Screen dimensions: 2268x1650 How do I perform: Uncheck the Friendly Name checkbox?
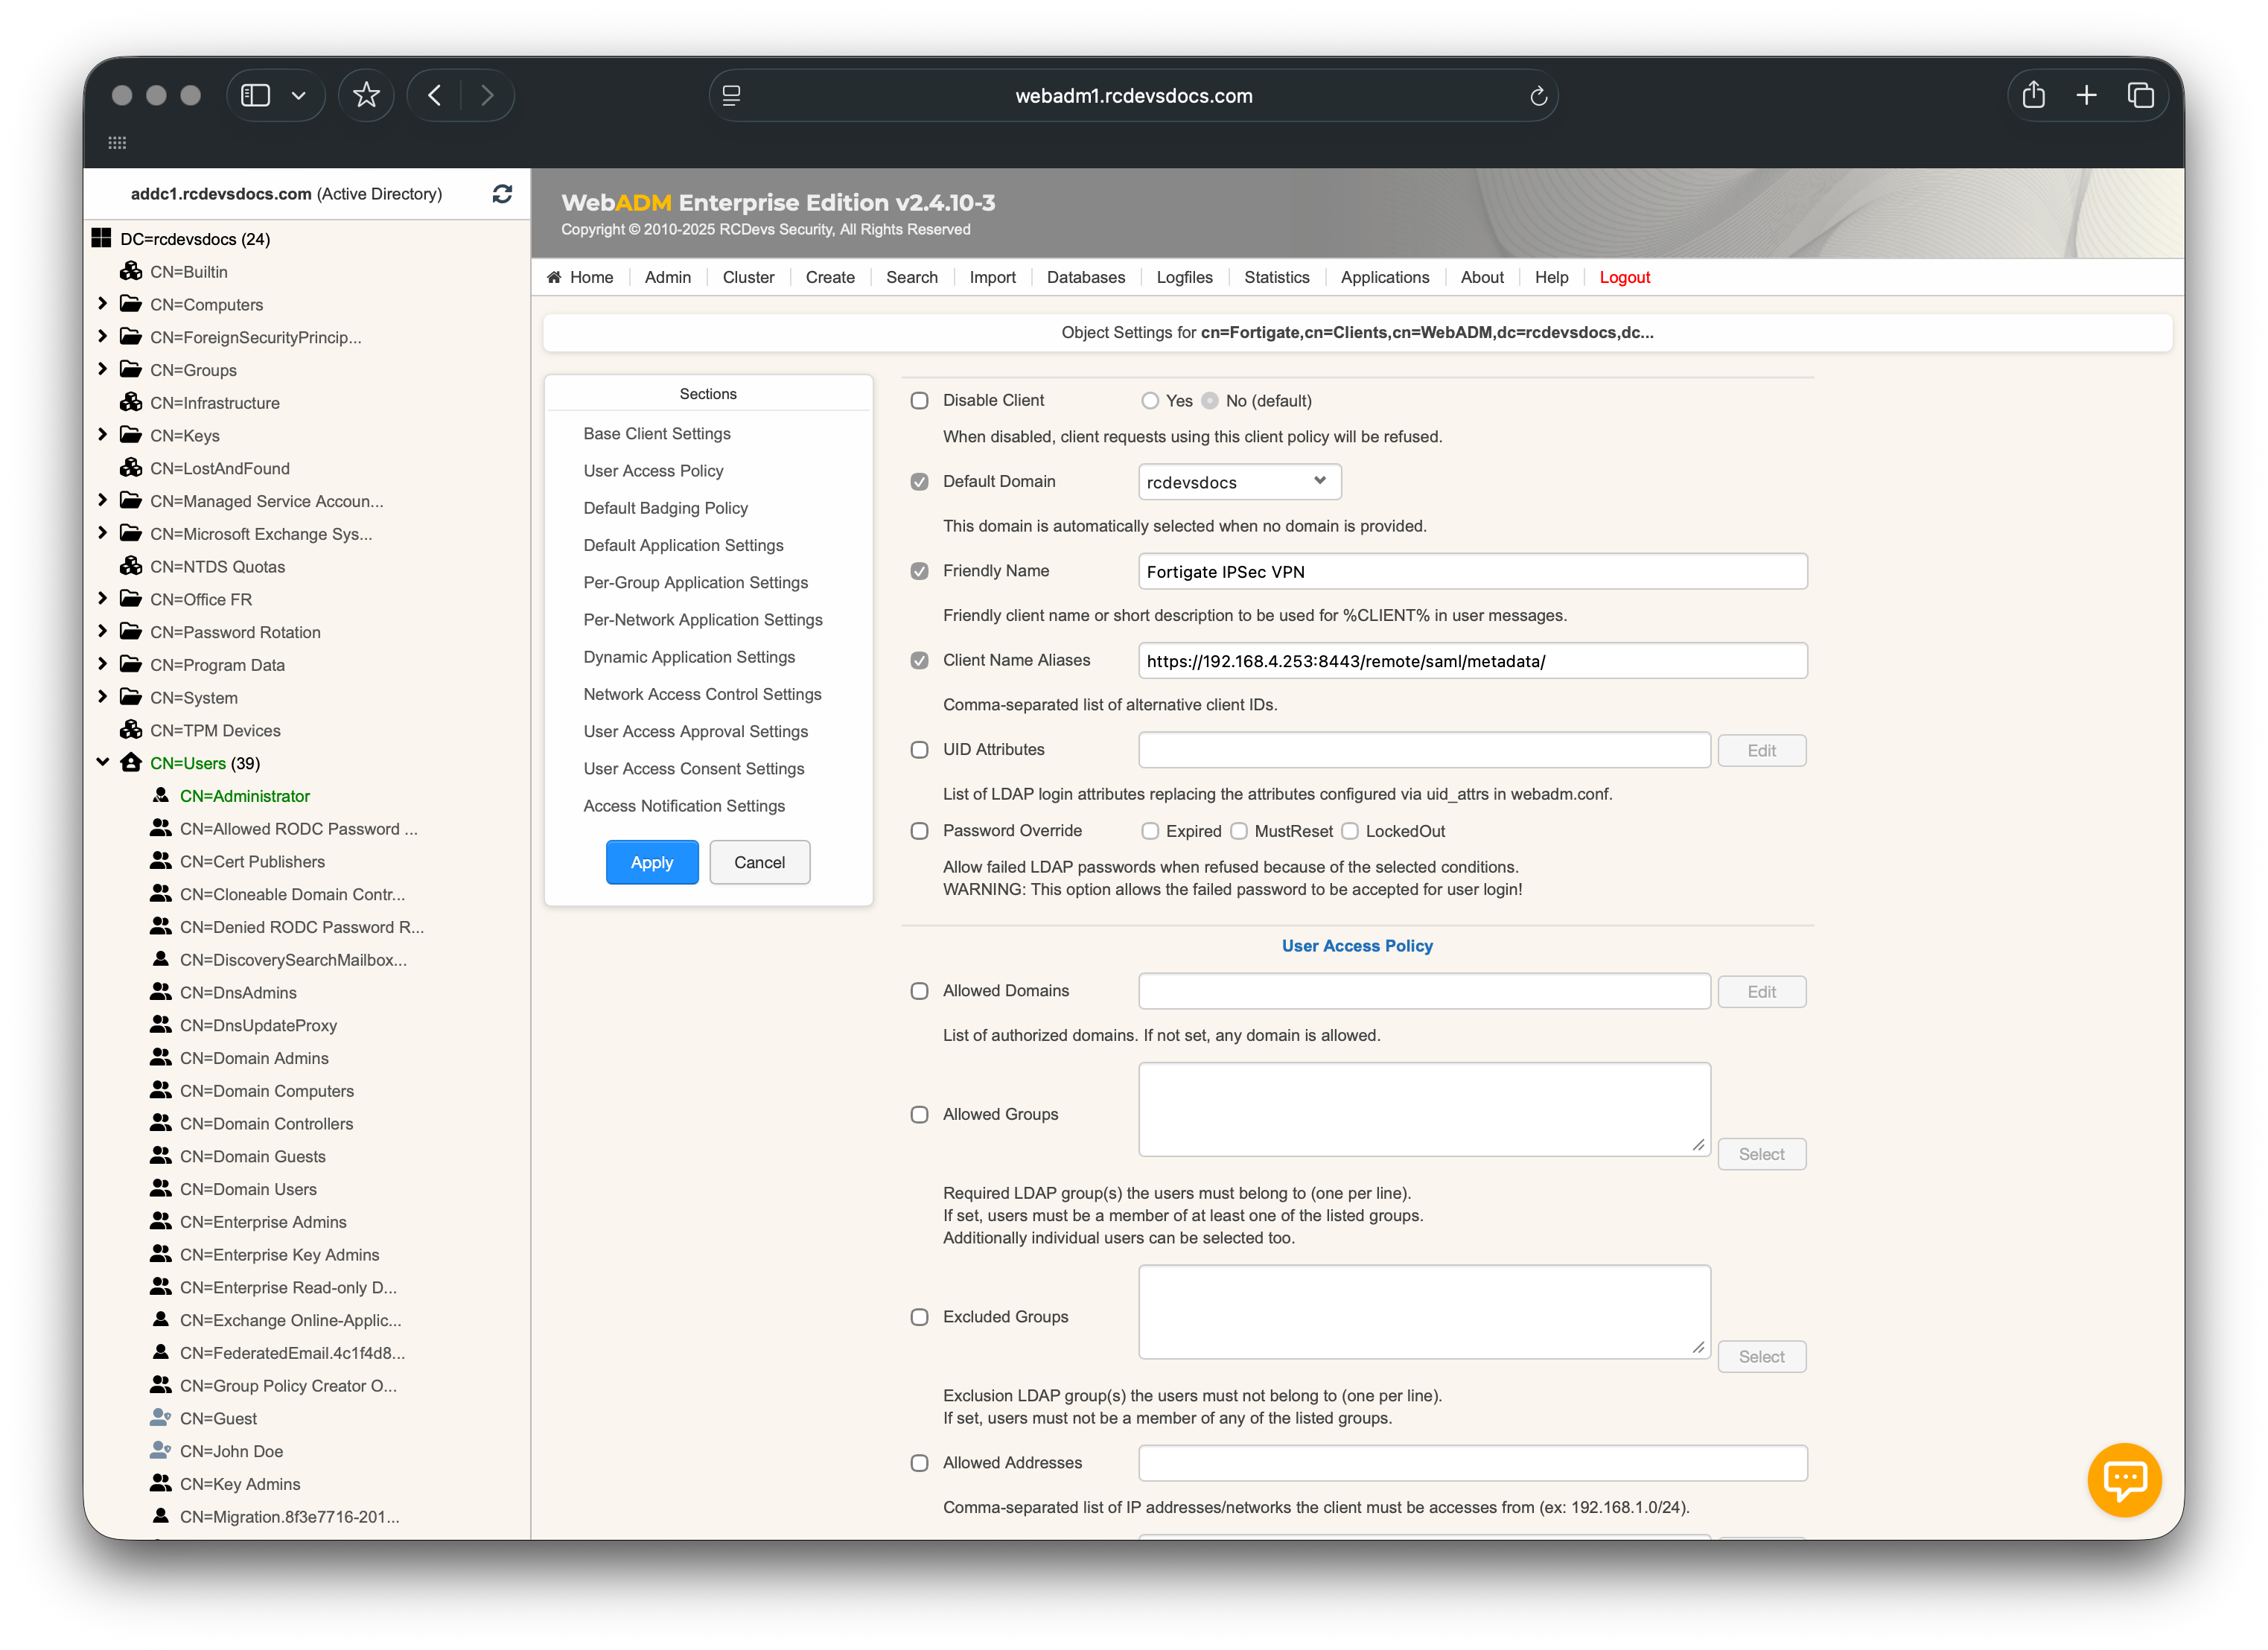point(919,571)
